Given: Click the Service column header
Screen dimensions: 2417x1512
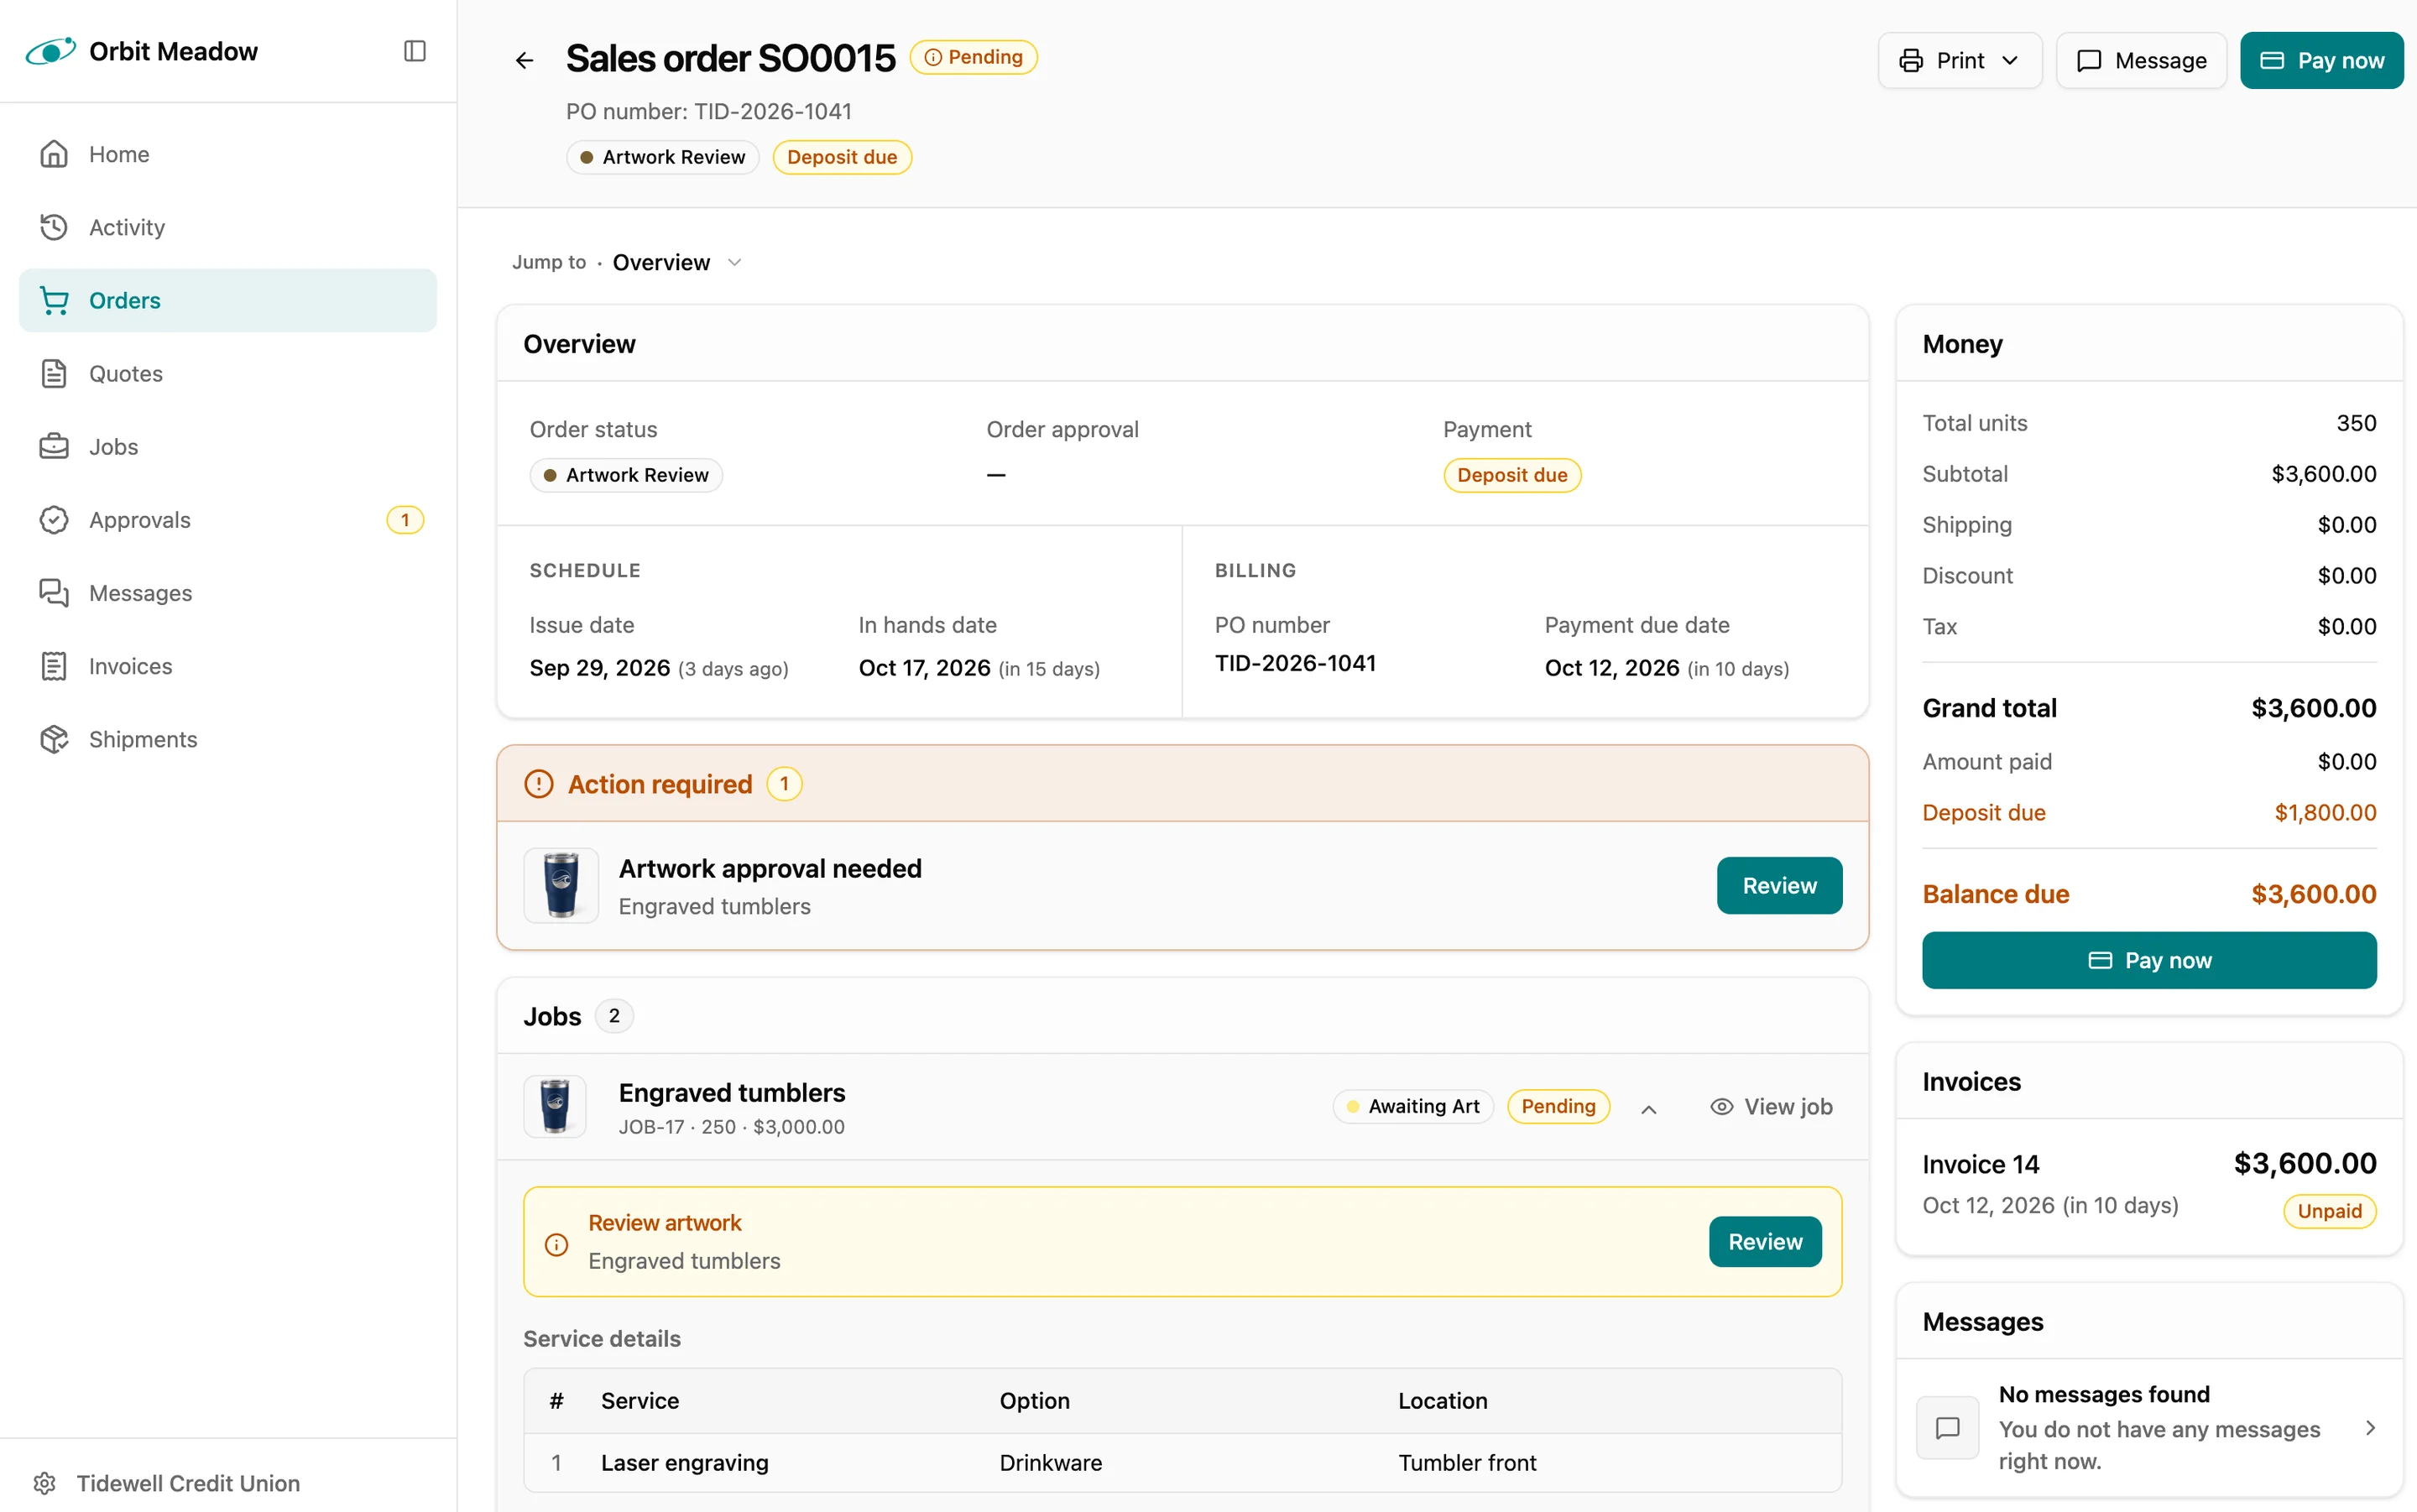Looking at the screenshot, I should pyautogui.click(x=640, y=1401).
